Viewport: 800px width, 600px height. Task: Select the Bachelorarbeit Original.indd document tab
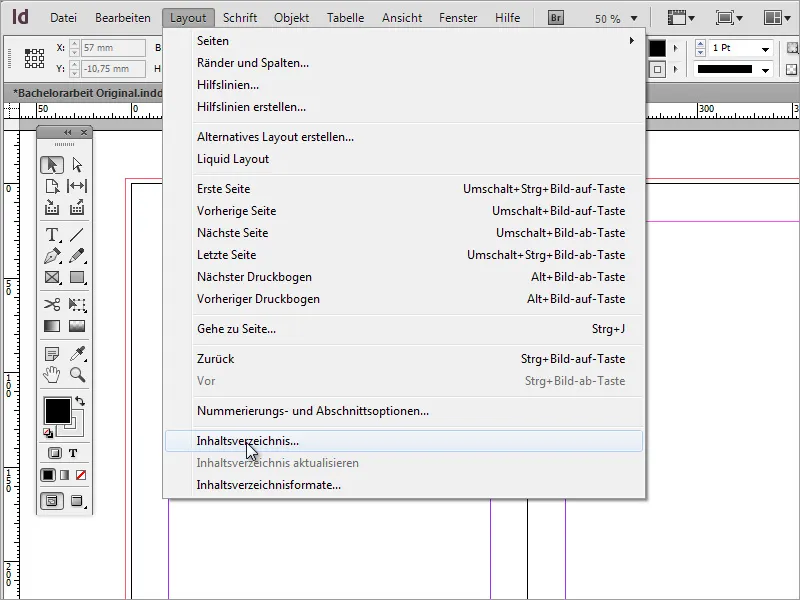pos(87,93)
